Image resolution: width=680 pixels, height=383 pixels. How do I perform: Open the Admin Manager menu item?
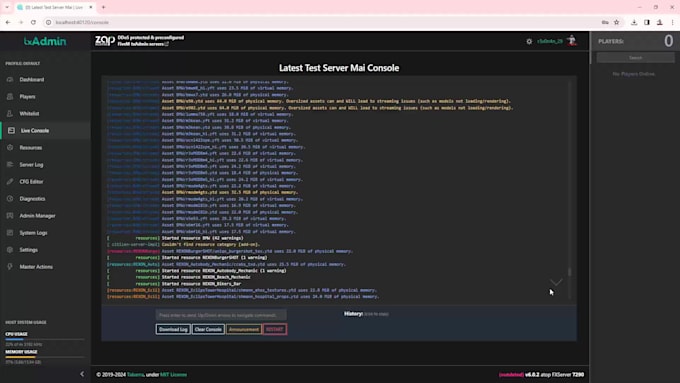click(37, 216)
